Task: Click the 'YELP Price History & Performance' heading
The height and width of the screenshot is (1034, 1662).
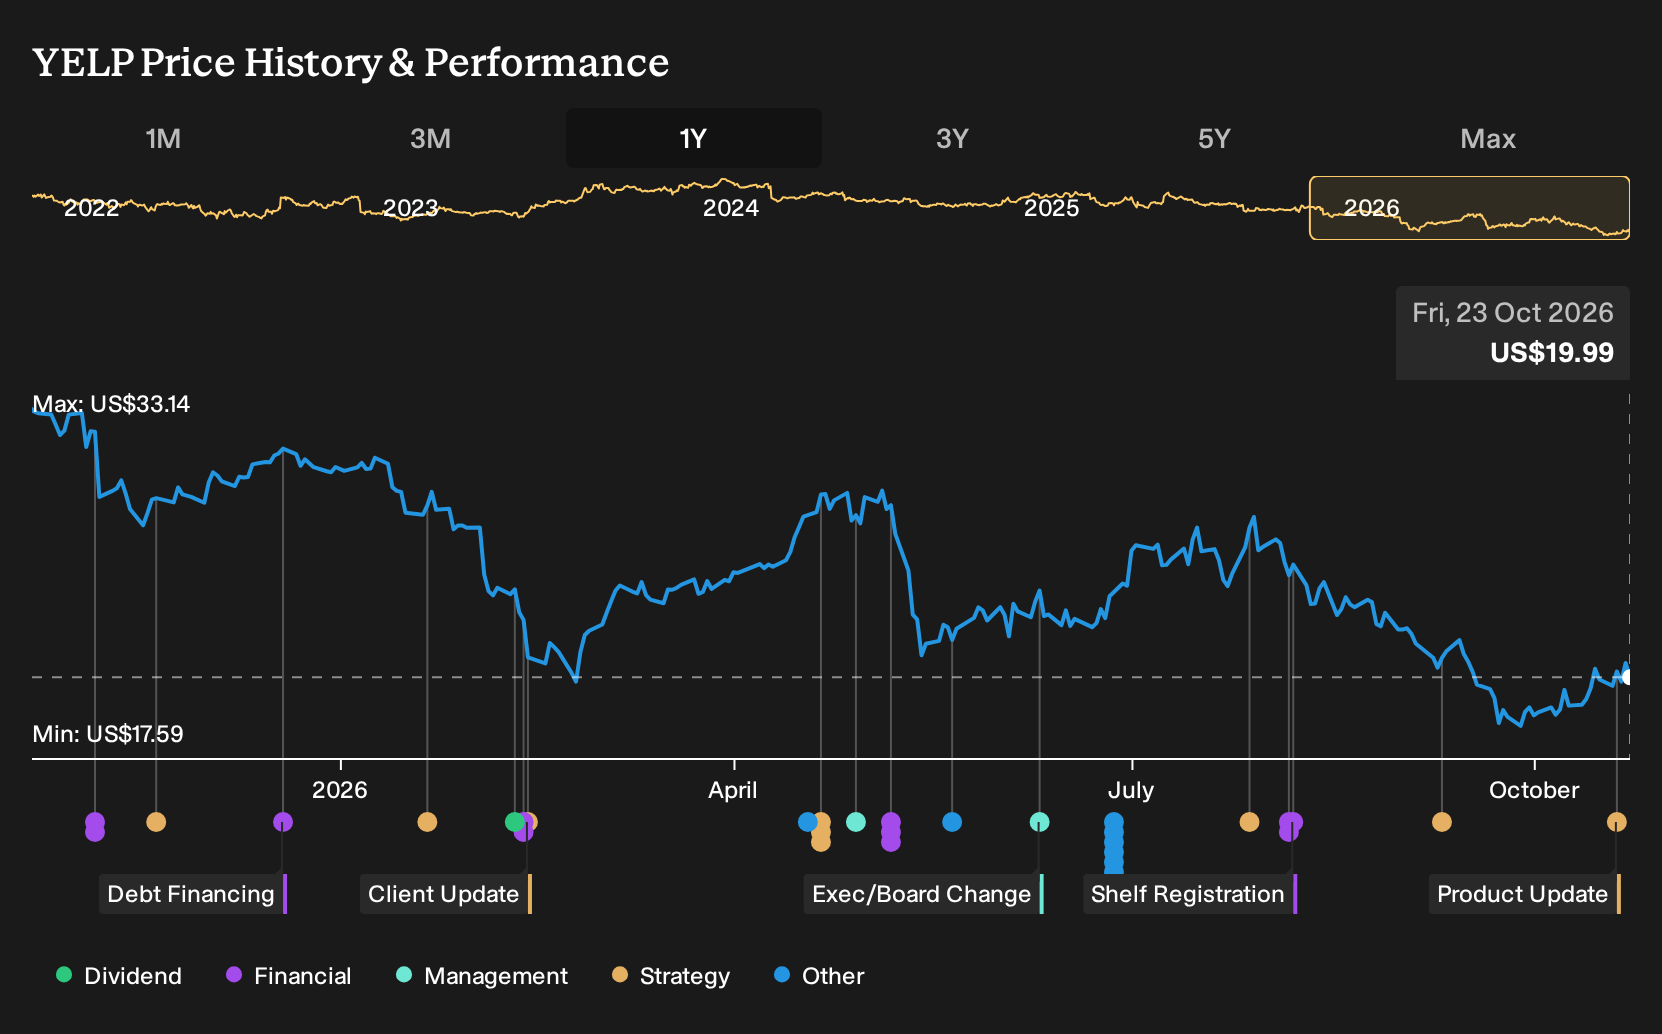Action: 351,63
